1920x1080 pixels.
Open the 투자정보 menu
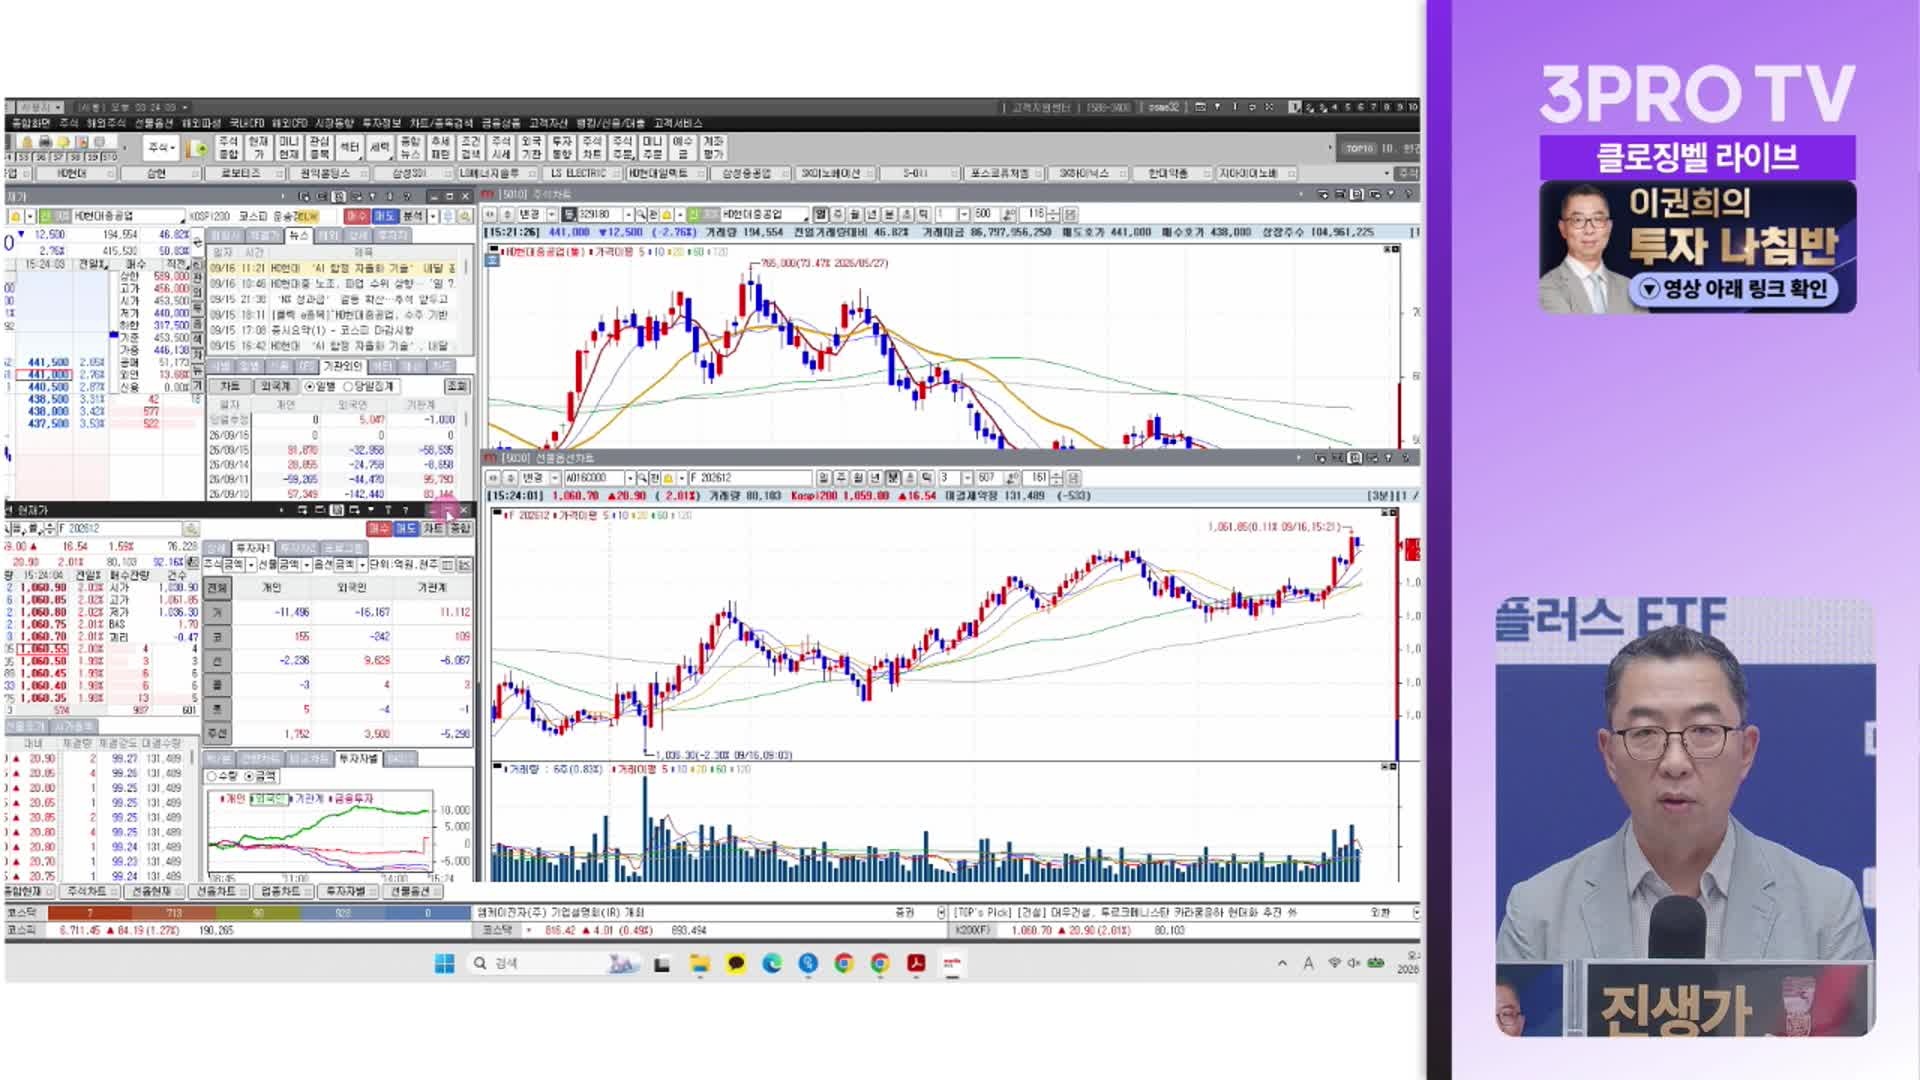click(380, 123)
